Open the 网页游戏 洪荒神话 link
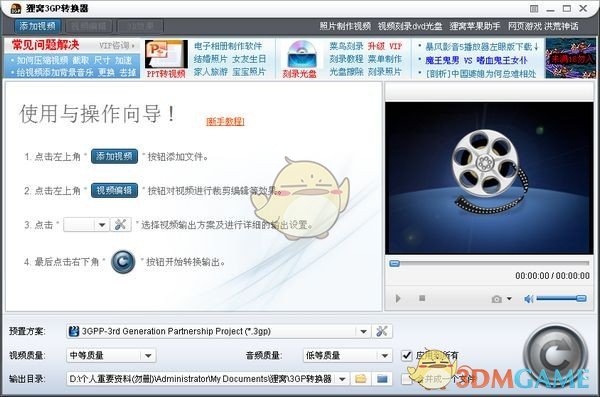The image size is (600, 397). [x=543, y=26]
